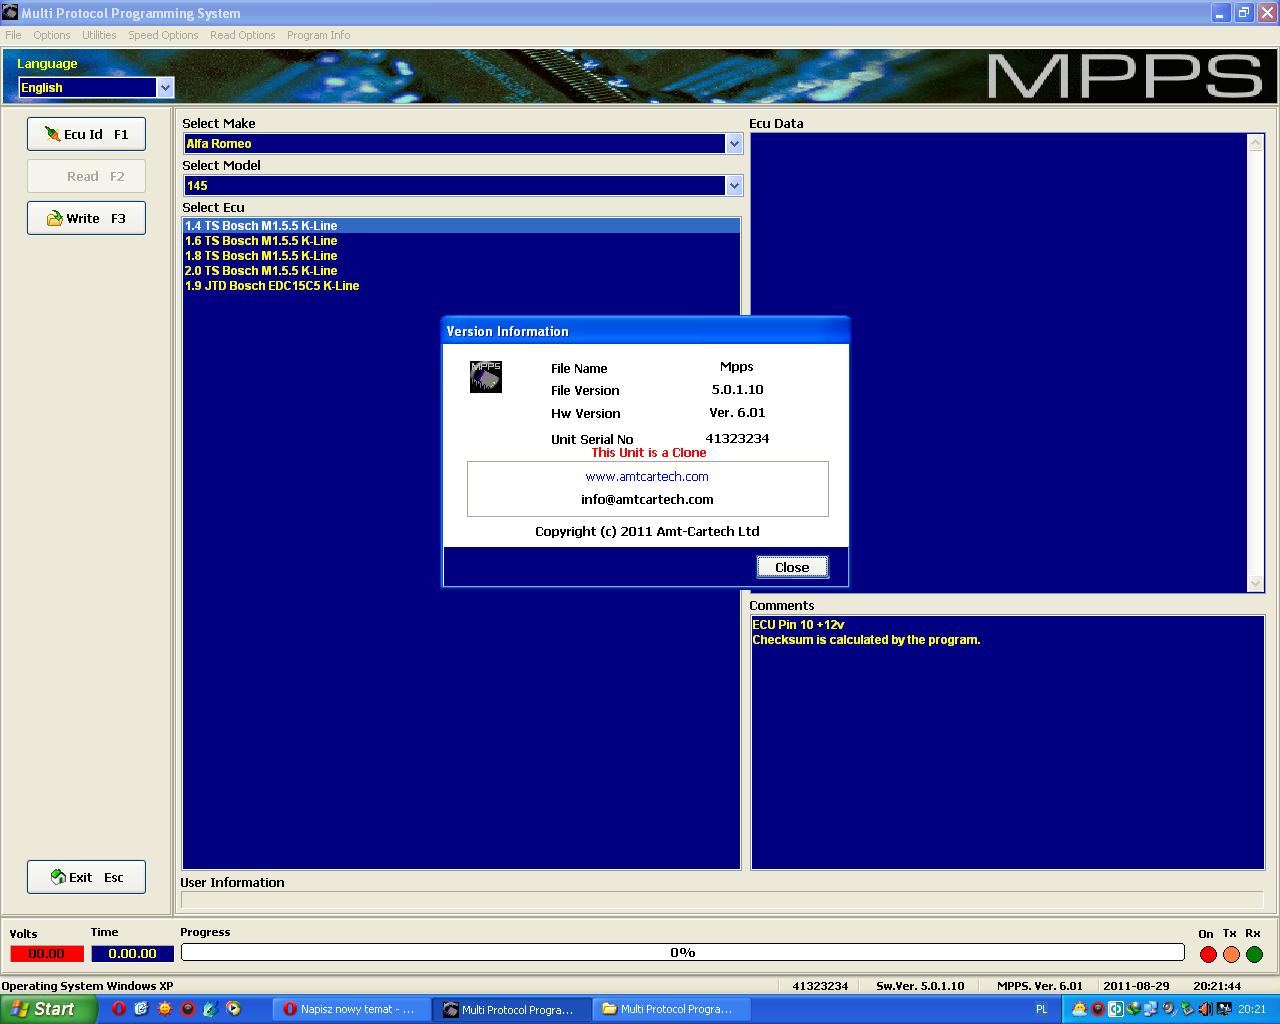Open the File menu

[13, 35]
